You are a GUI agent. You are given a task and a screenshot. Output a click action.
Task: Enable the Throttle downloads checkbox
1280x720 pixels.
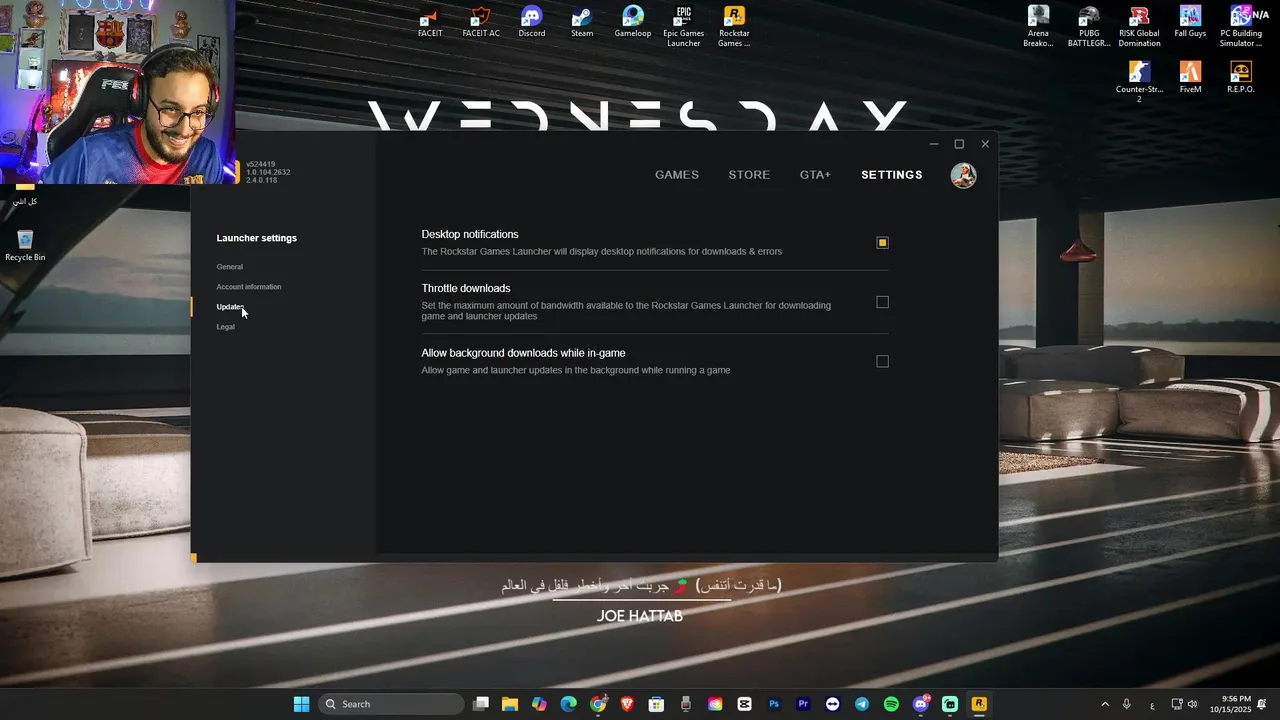(x=882, y=302)
